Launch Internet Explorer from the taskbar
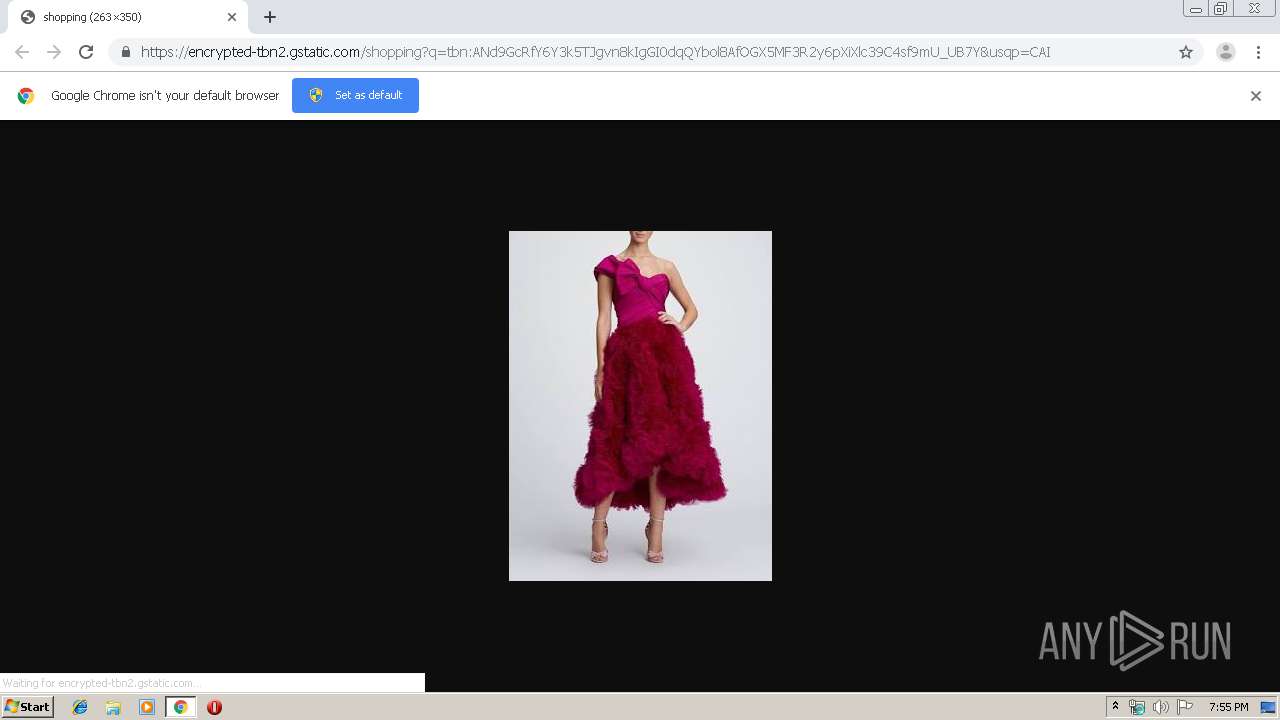 pos(80,707)
